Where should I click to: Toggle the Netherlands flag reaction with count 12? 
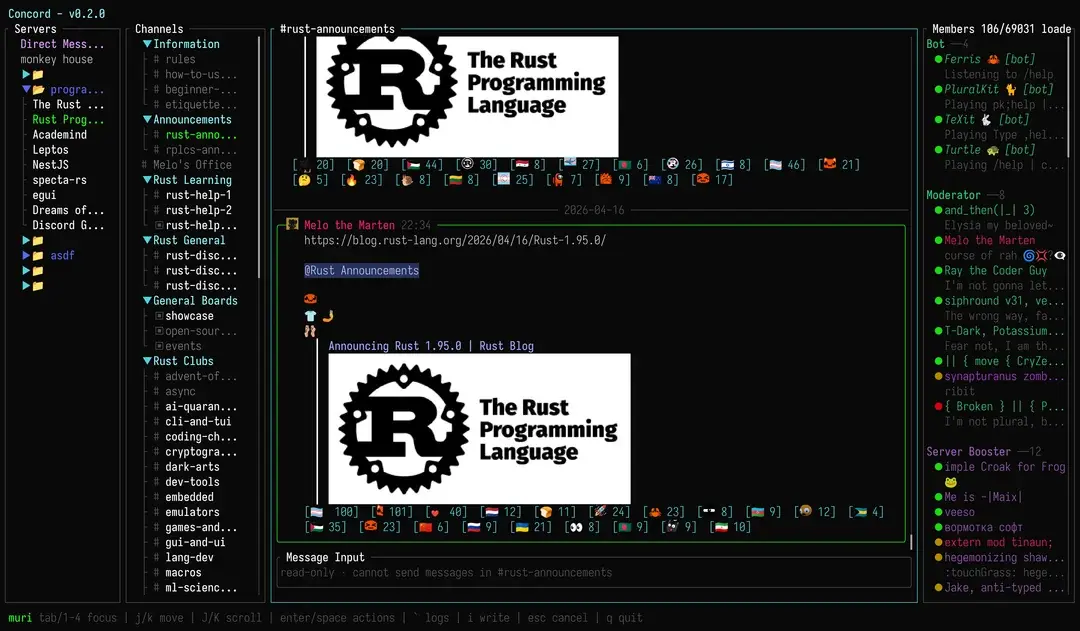(501, 512)
